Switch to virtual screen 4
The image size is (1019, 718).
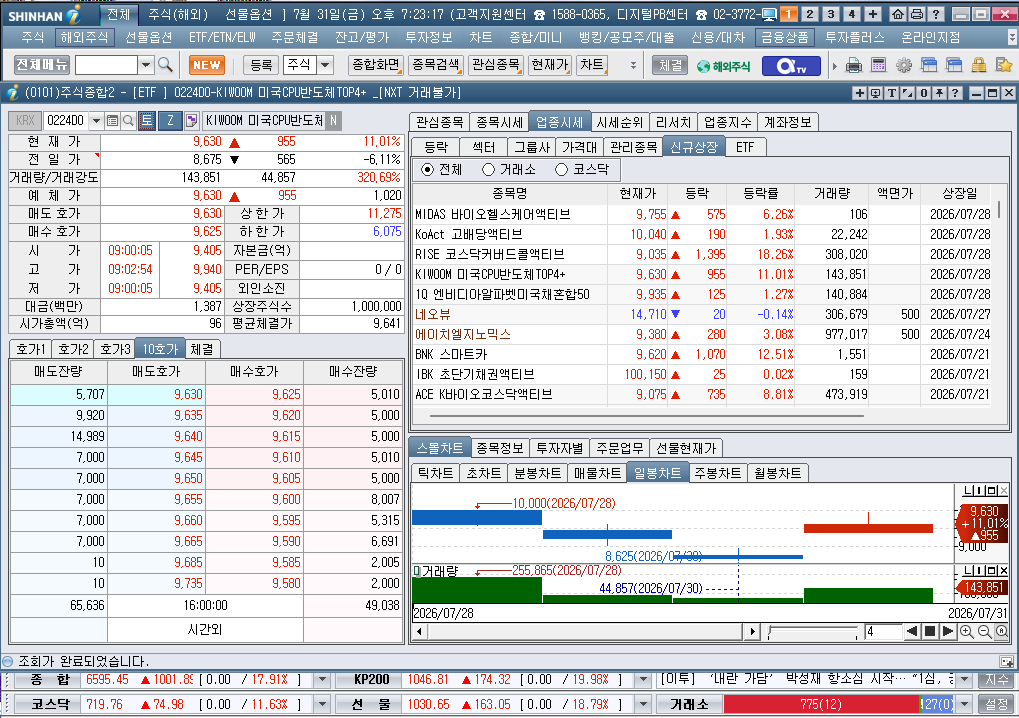click(852, 14)
